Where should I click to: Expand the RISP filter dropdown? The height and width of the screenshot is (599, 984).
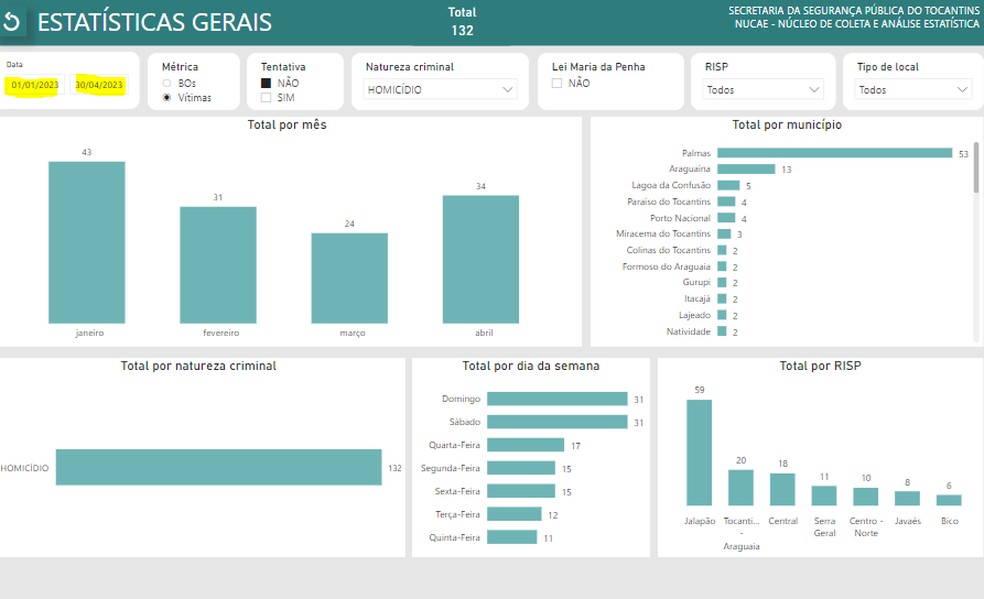[x=762, y=89]
